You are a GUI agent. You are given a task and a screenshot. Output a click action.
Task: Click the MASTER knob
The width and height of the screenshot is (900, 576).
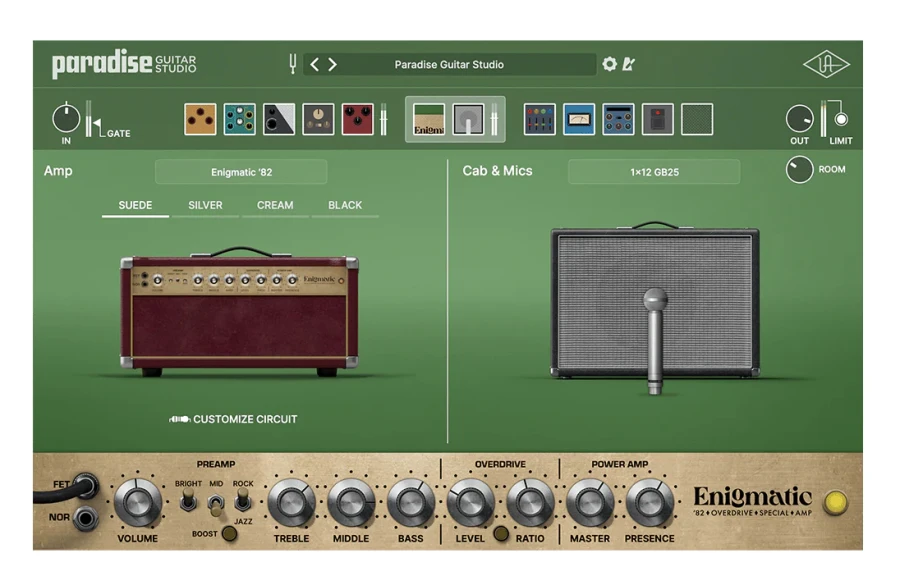click(590, 503)
